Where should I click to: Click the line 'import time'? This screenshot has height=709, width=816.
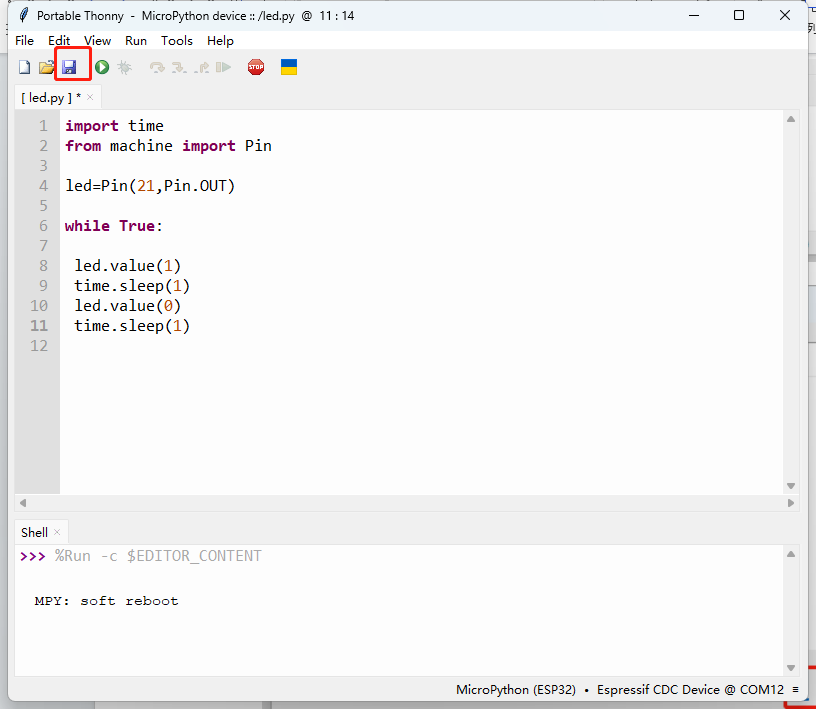point(114,126)
